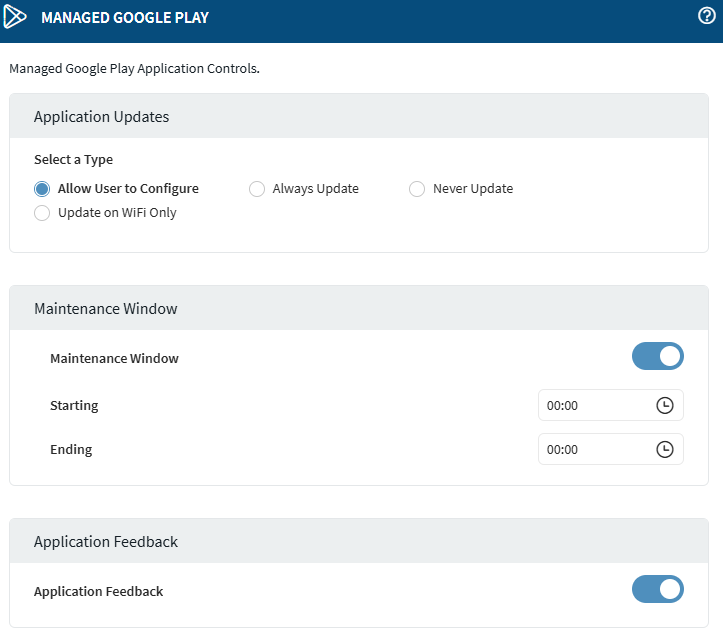Open the Starting time clock picker
The height and width of the screenshot is (638, 723).
click(x=665, y=406)
